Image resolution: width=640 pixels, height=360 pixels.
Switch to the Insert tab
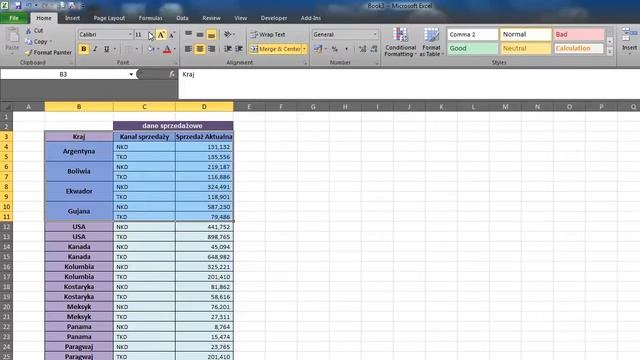pos(72,18)
